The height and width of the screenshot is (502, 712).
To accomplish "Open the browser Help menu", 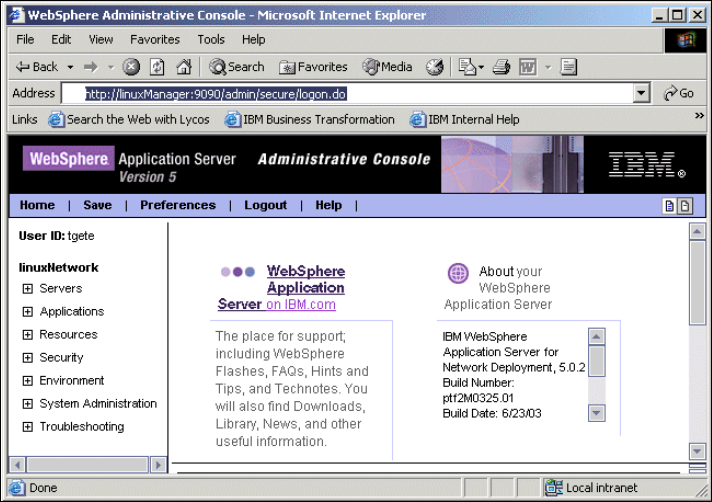I will coord(253,39).
